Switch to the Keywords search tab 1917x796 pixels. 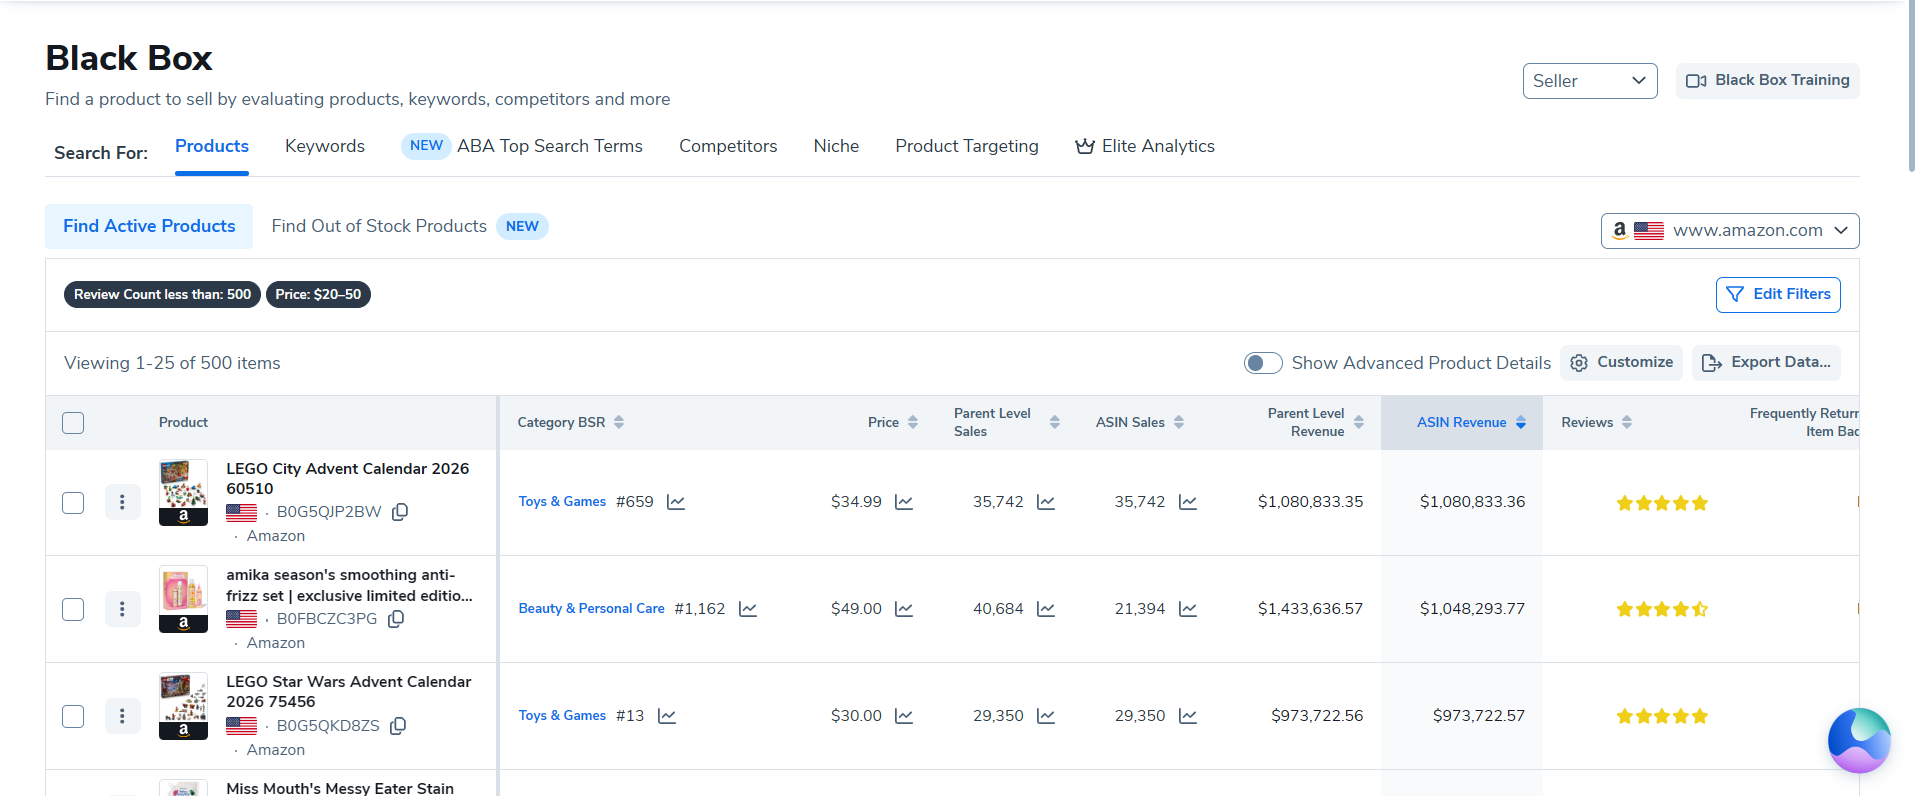325,146
